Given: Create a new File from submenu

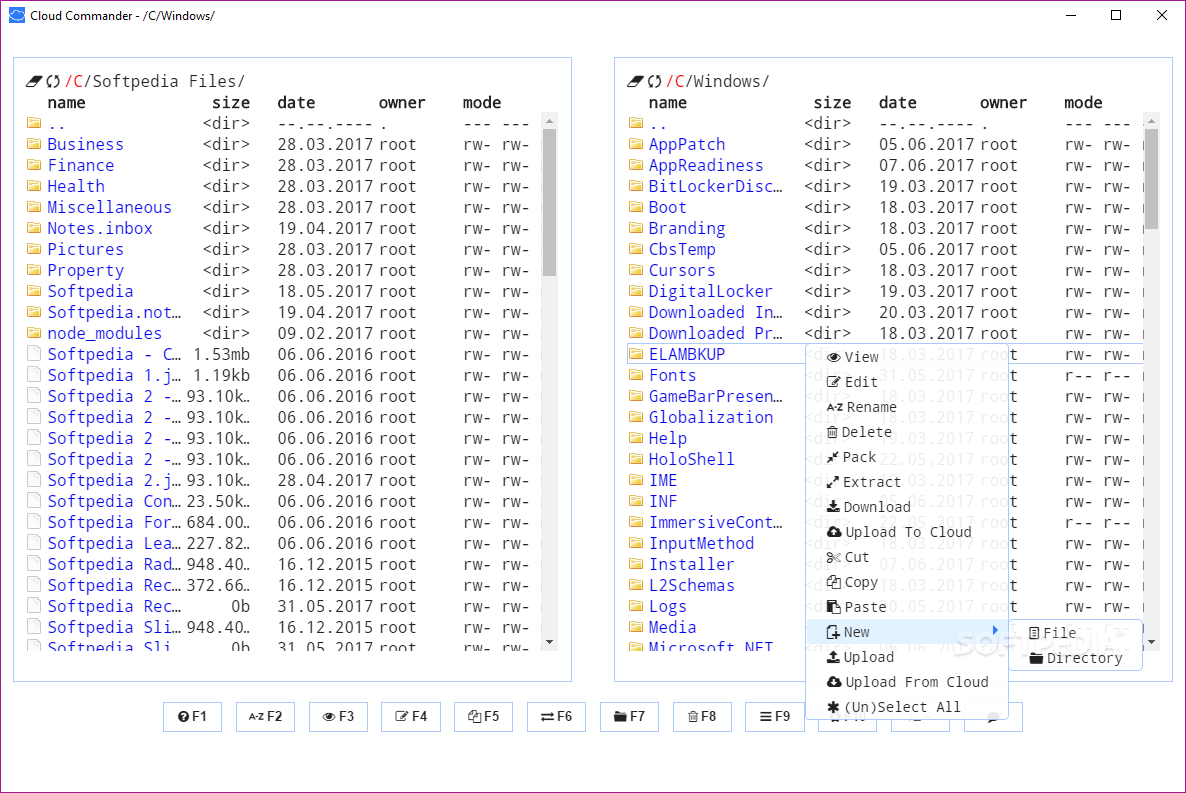Looking at the screenshot, I should pyautogui.click(x=1075, y=633).
